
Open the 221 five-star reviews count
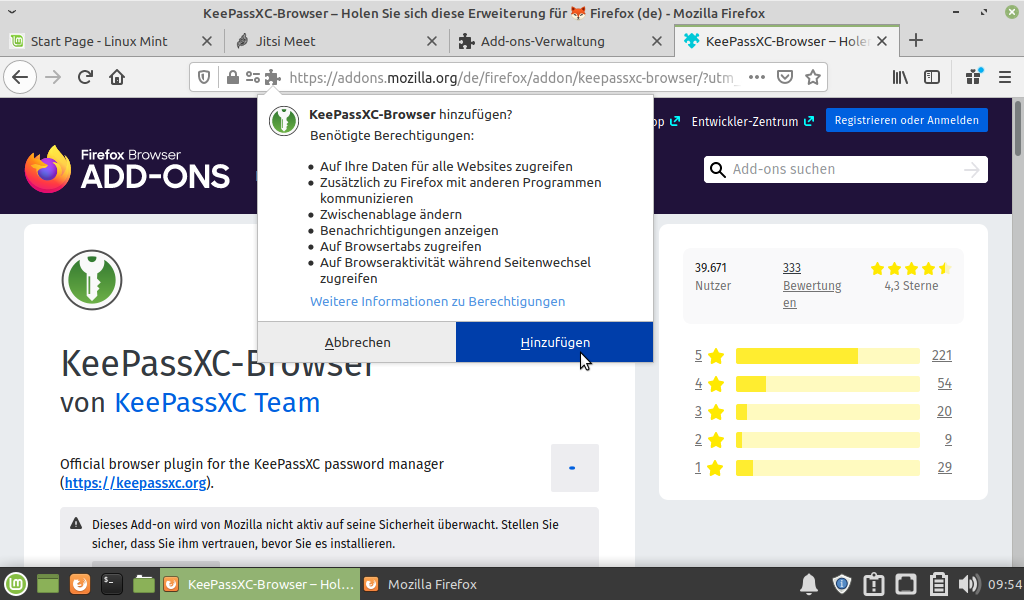[942, 356]
